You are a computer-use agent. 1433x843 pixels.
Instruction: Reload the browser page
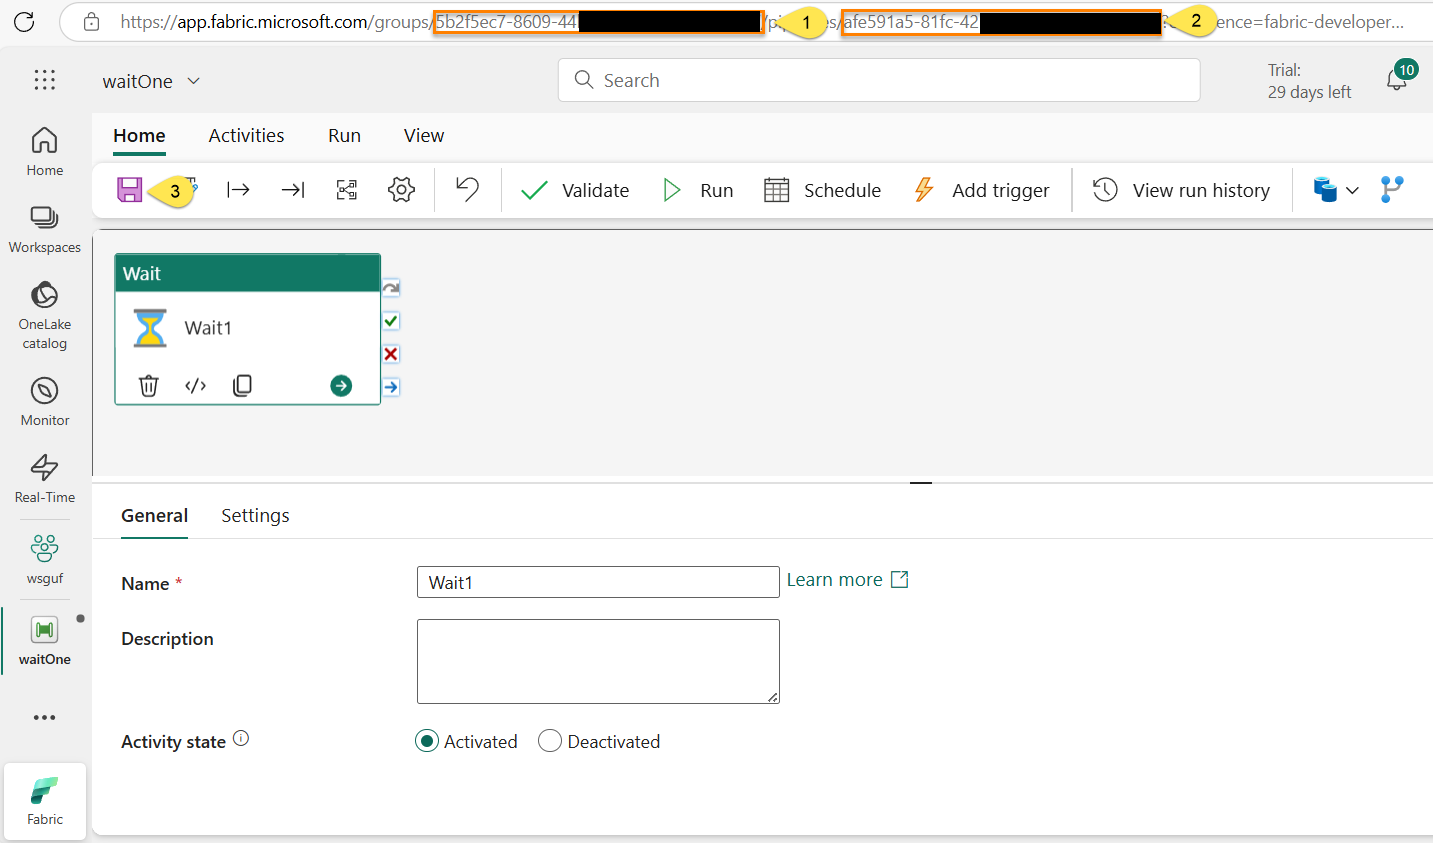tap(24, 21)
